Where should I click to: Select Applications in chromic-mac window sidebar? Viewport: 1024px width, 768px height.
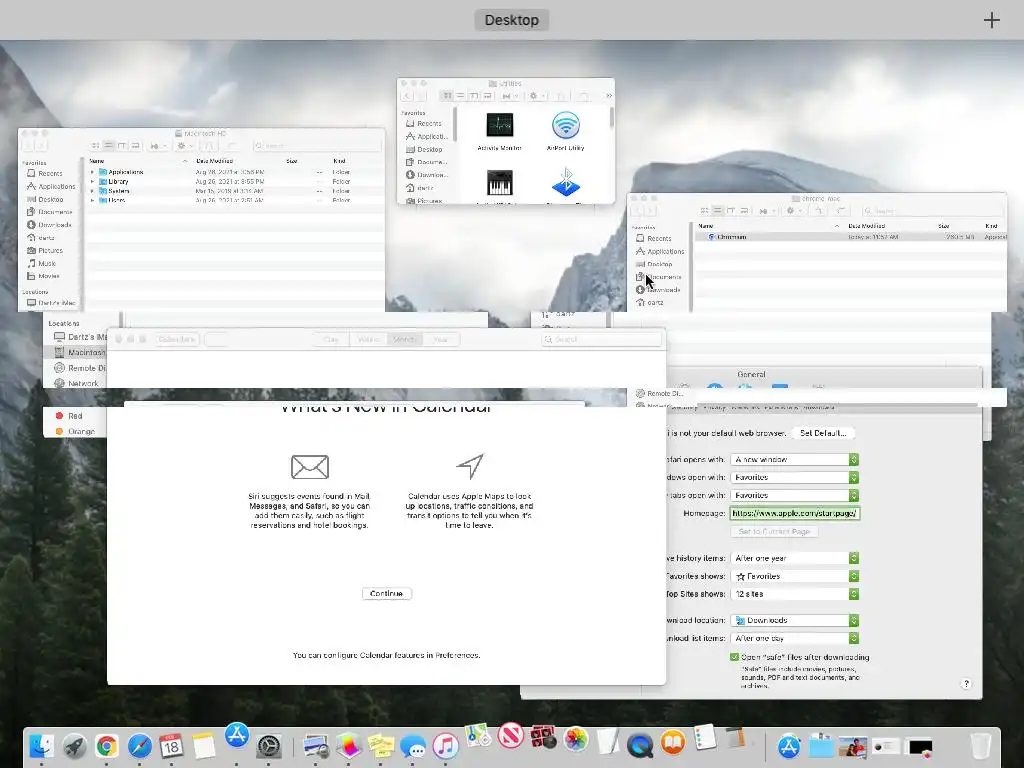click(x=660, y=251)
